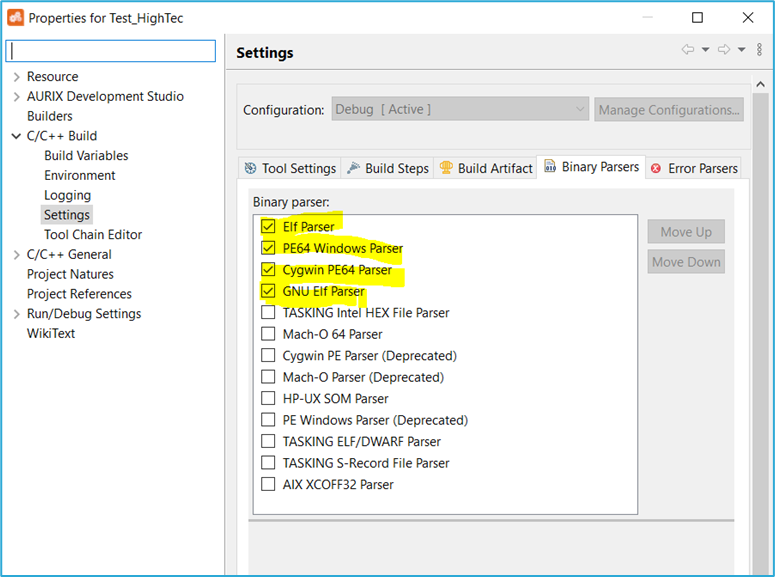Open the Configuration dropdown

coord(460,109)
